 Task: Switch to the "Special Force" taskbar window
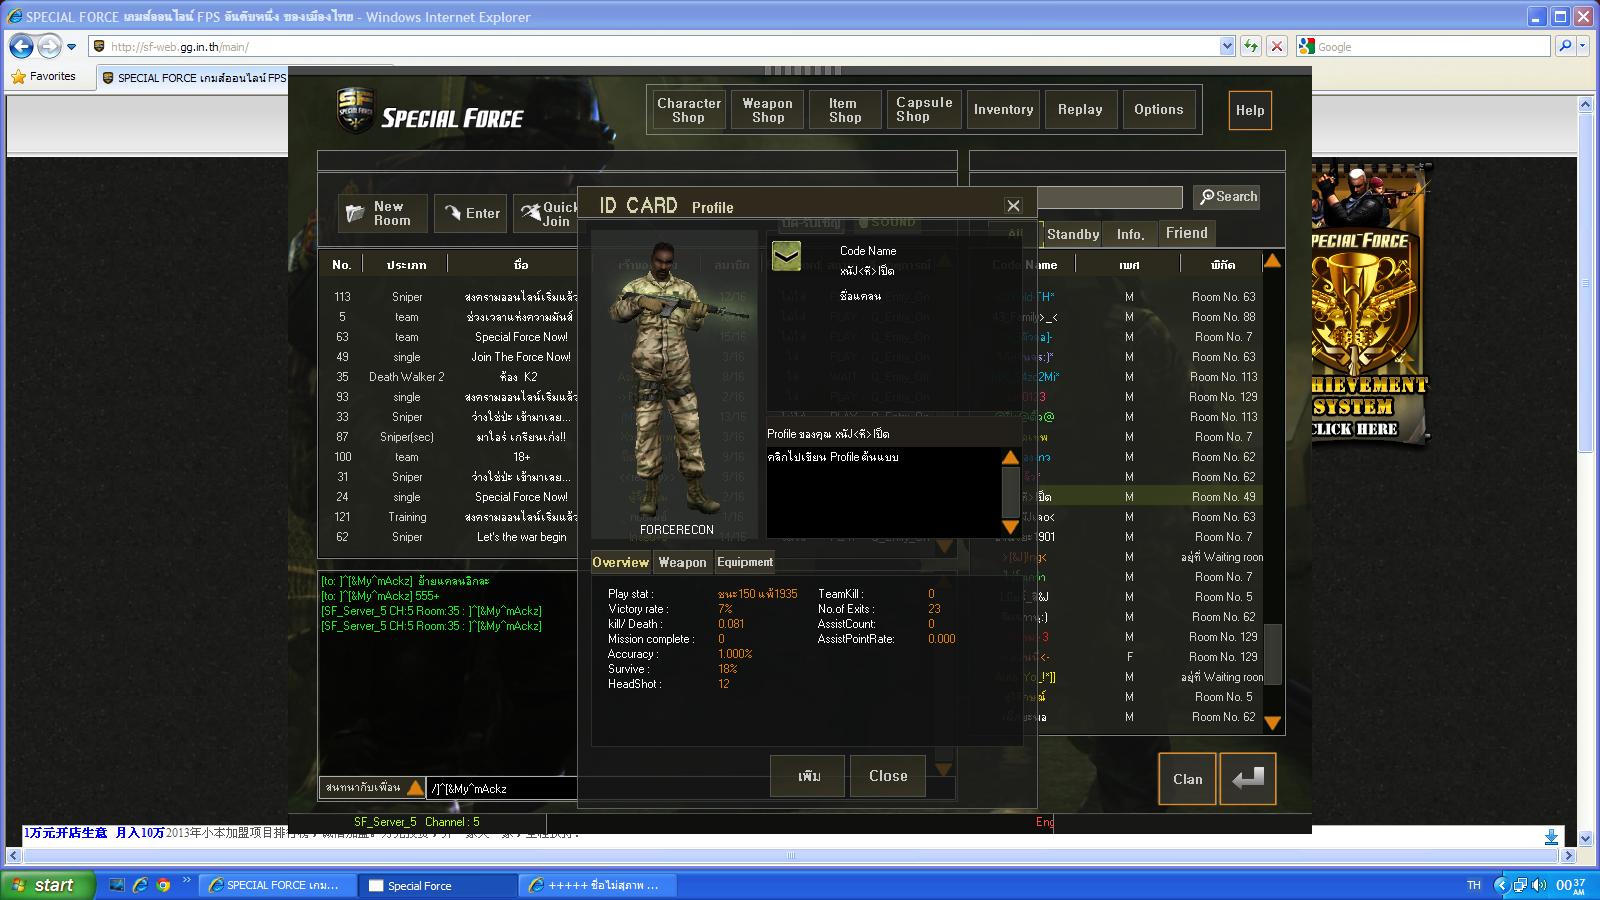click(438, 885)
